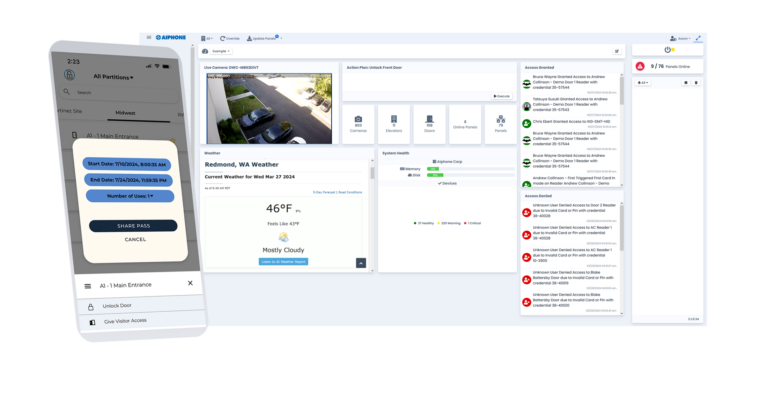Click 'Redmond, WA Weather' heading
This screenshot has height=403, width=768.
pyautogui.click(x=241, y=165)
